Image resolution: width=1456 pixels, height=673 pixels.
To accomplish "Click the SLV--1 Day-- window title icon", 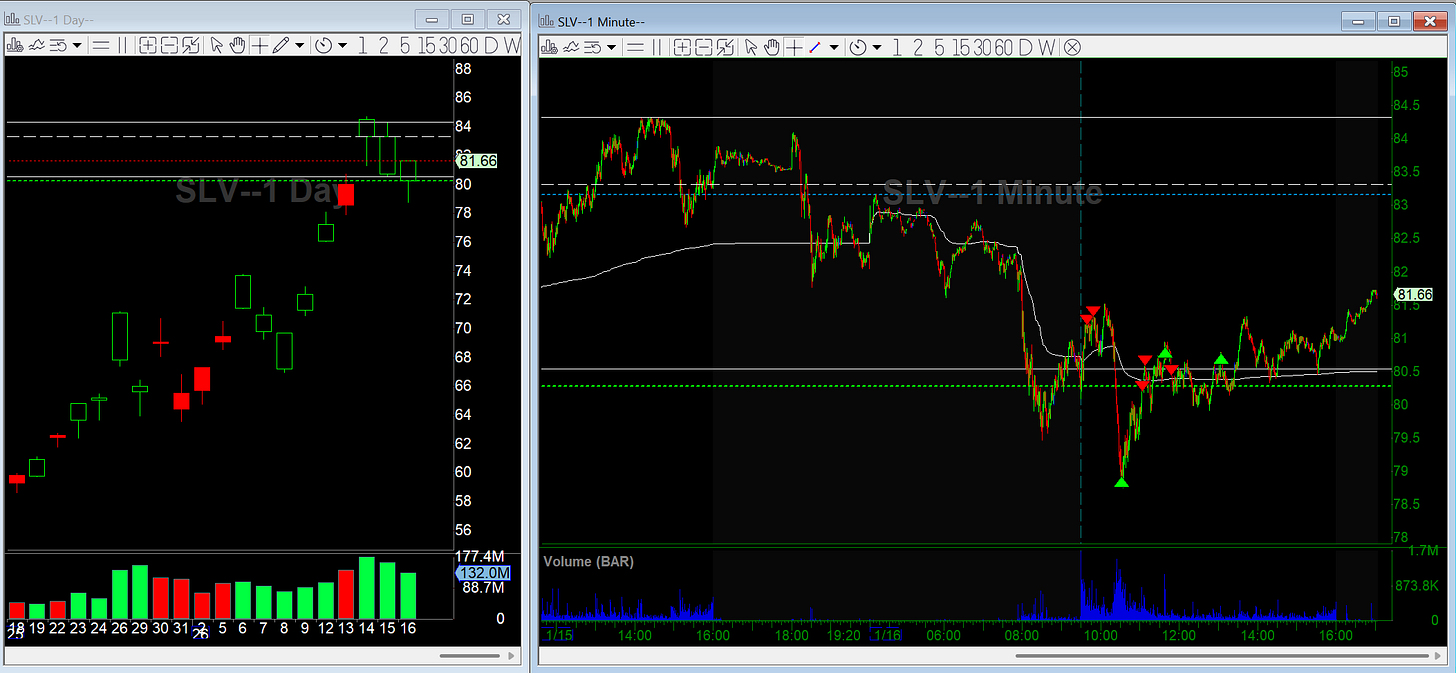I will coord(11,19).
